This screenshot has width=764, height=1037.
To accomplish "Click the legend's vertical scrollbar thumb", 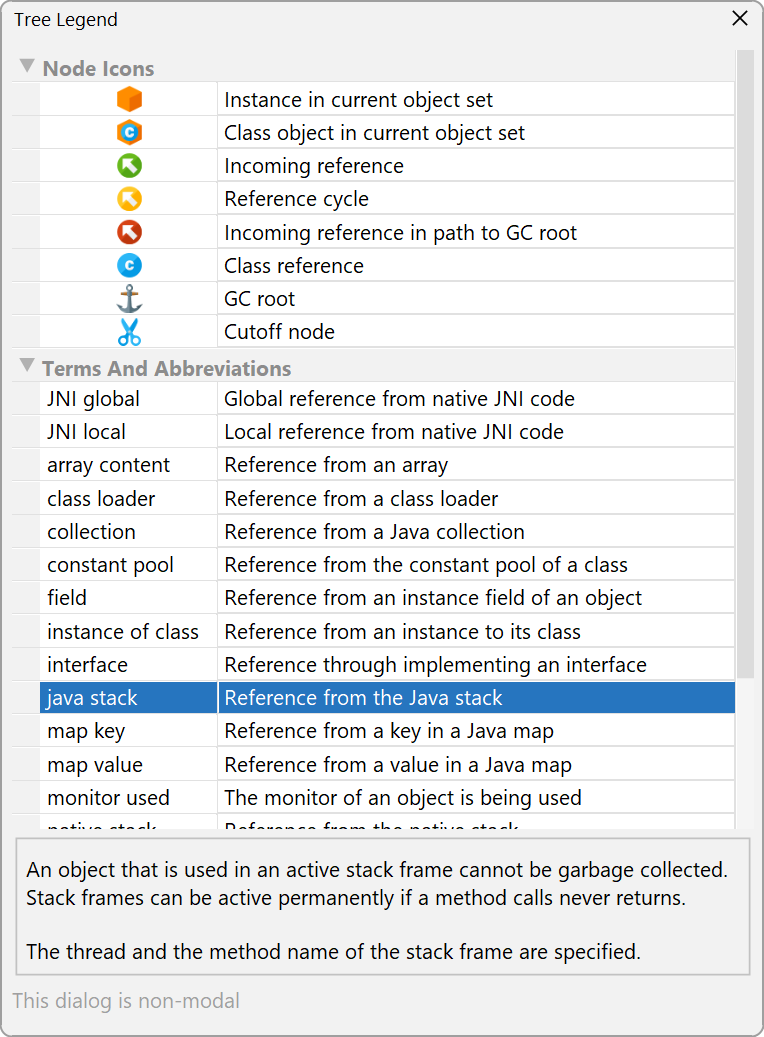I will [745, 364].
